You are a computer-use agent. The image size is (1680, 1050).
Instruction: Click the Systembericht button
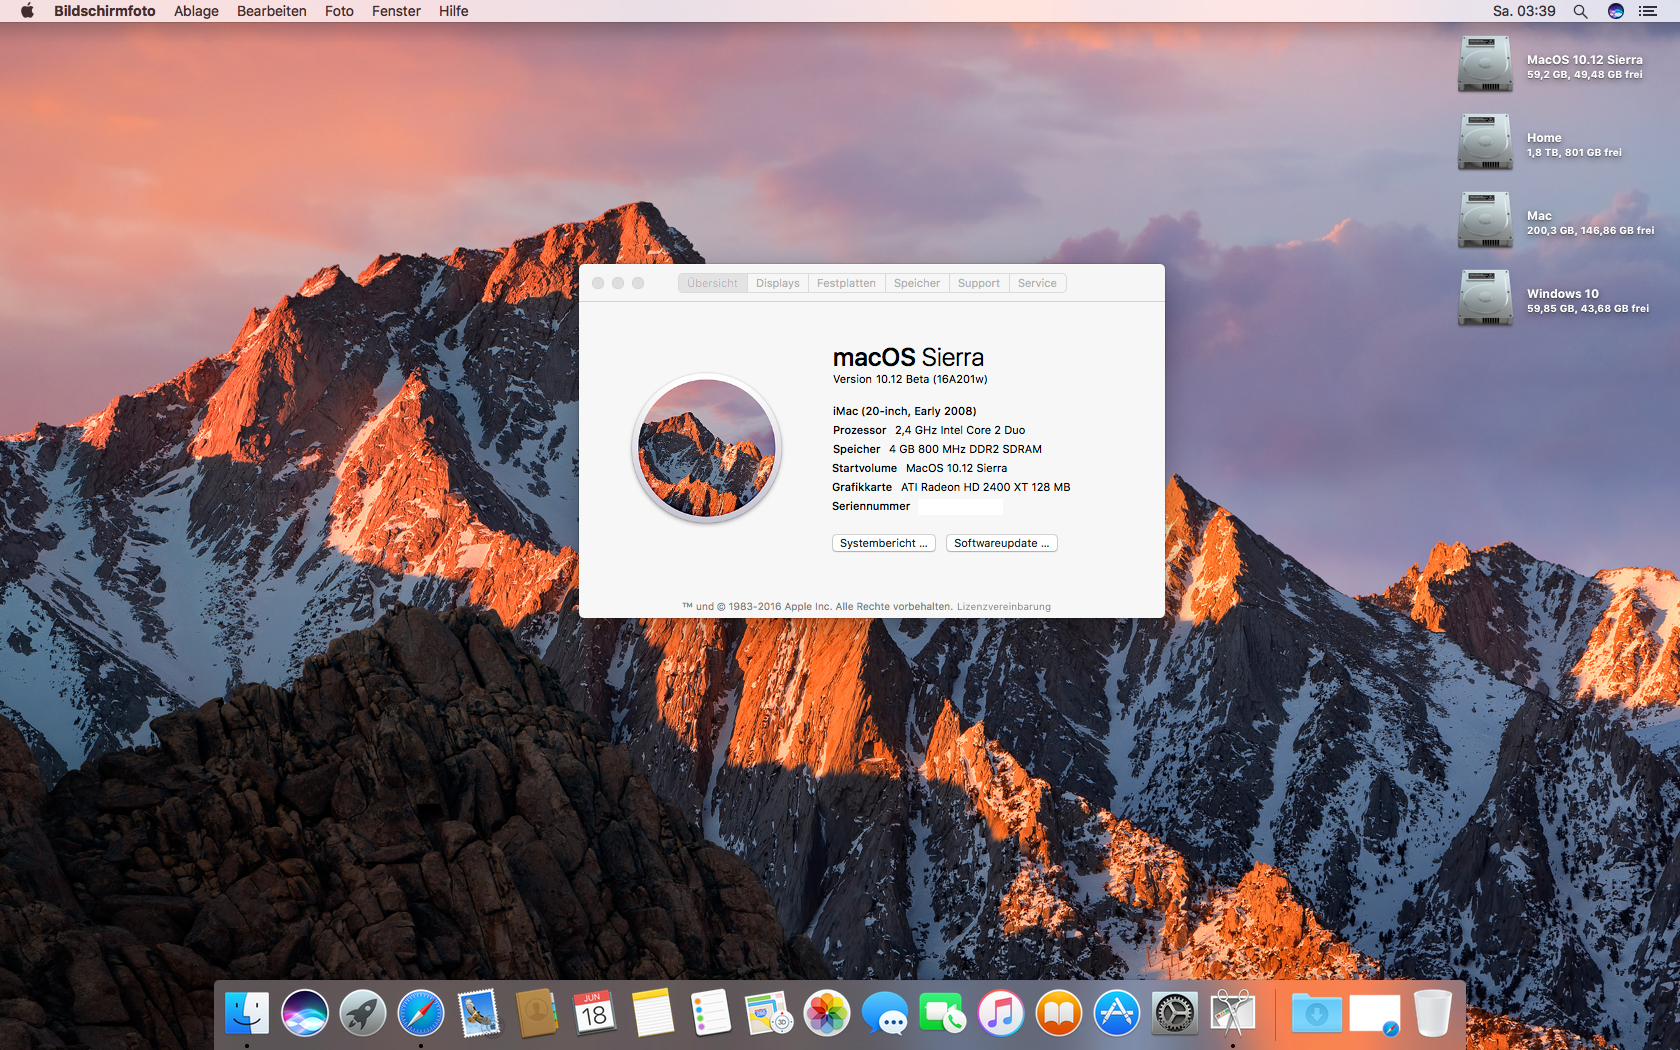(x=884, y=543)
